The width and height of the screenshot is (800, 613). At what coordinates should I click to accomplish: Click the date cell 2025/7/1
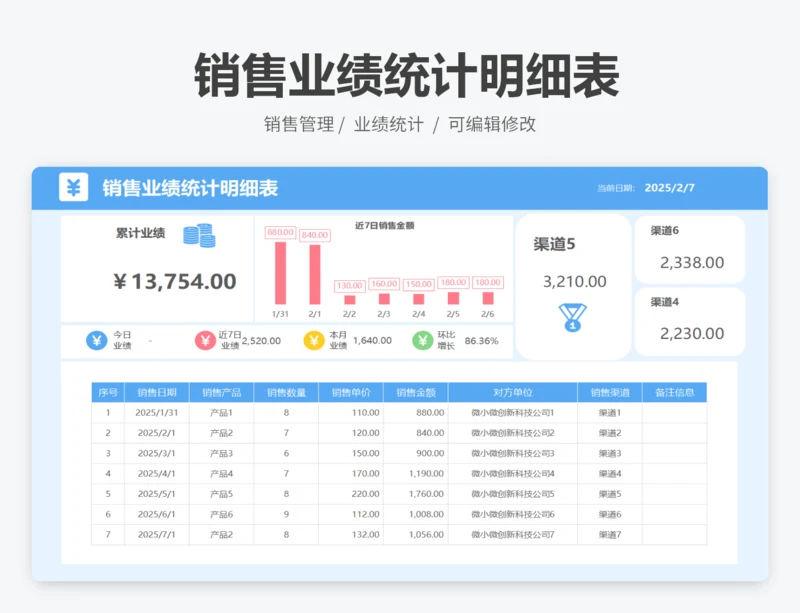click(x=157, y=535)
